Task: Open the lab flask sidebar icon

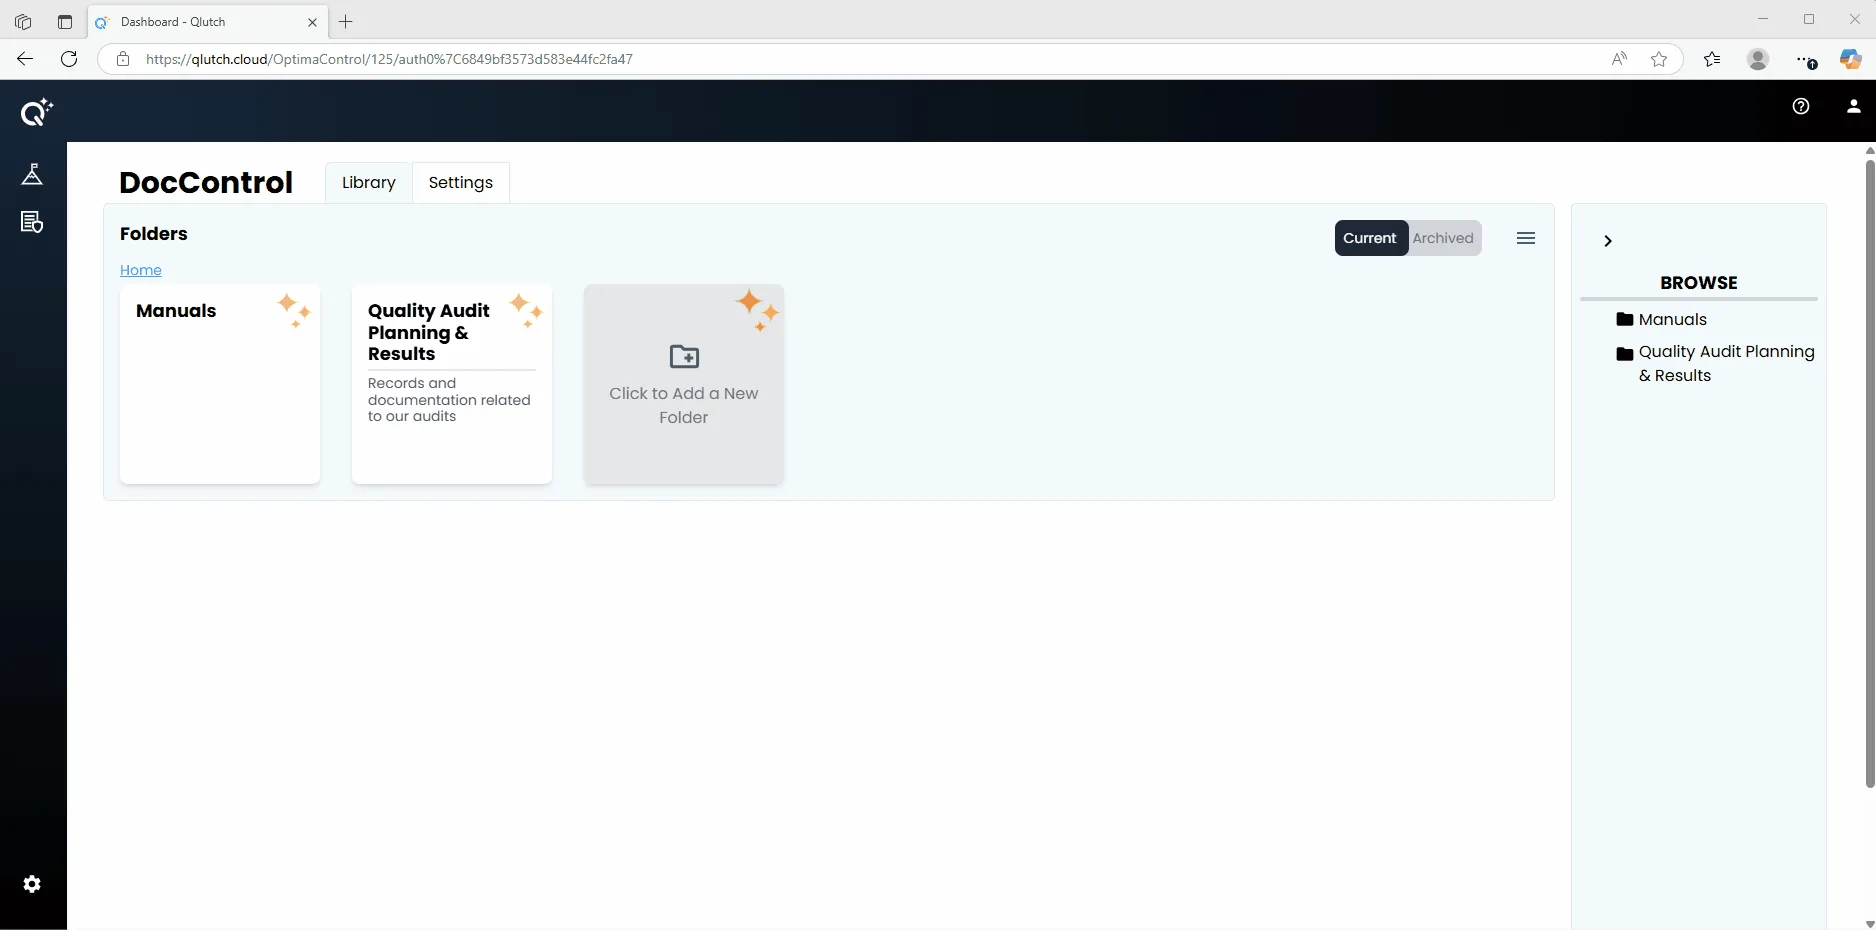Action: [x=32, y=174]
